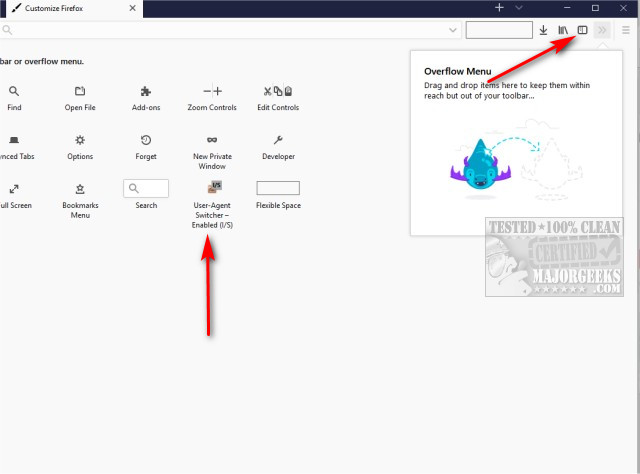Click the Open File icon
This screenshot has width=640, height=474.
pyautogui.click(x=80, y=91)
